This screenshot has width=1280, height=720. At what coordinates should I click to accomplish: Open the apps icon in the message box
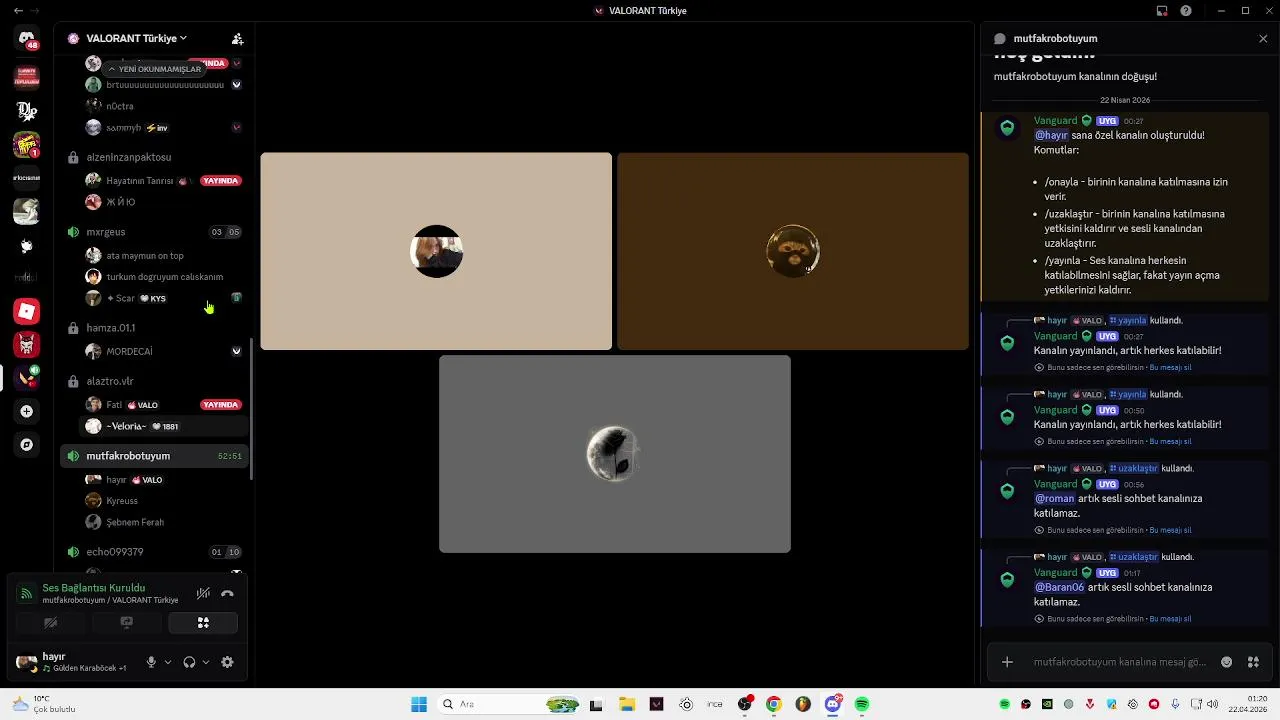pyautogui.click(x=1253, y=662)
